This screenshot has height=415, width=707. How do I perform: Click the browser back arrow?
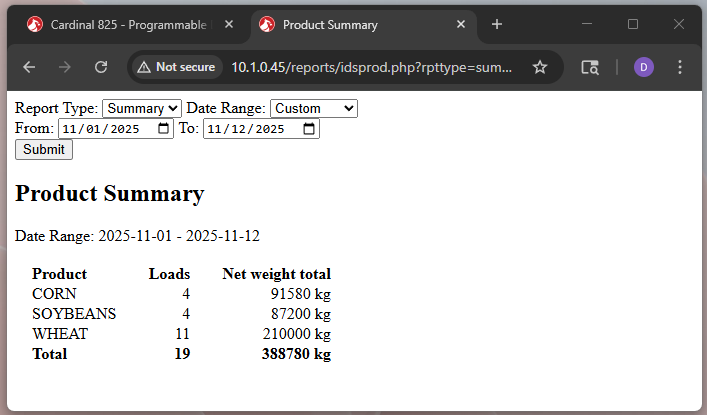(x=29, y=67)
